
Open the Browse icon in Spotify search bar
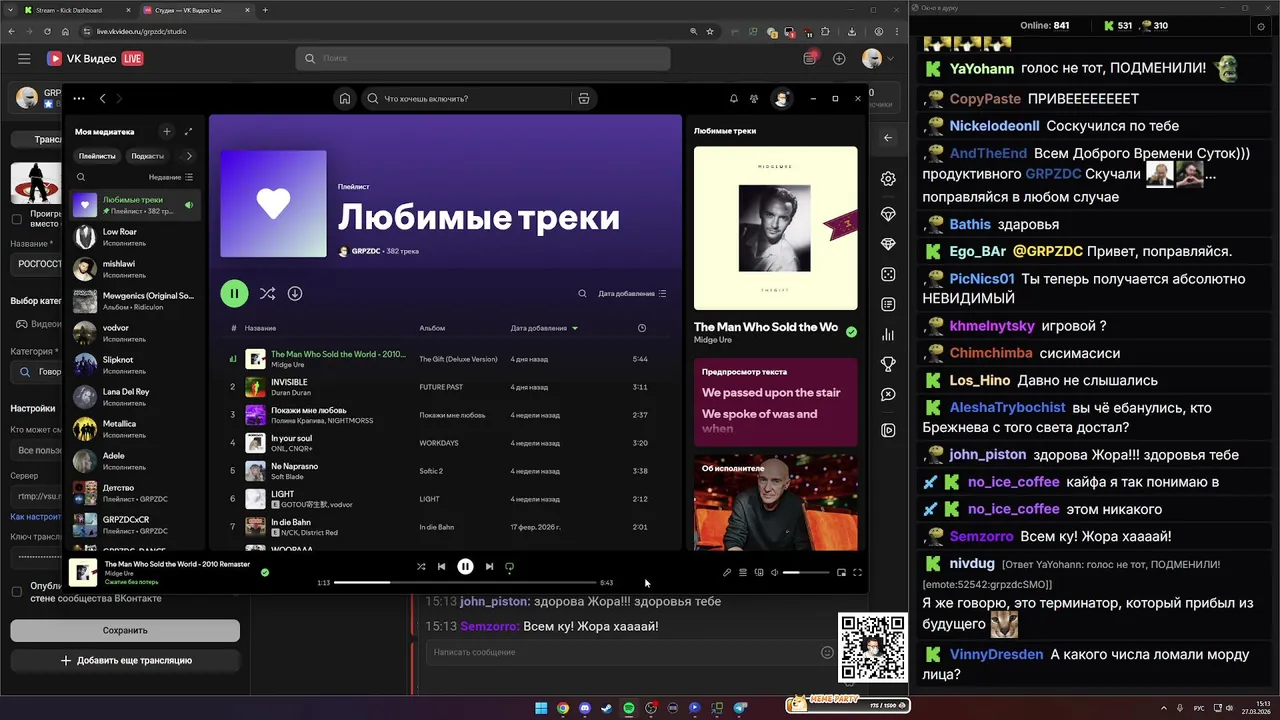[x=584, y=98]
